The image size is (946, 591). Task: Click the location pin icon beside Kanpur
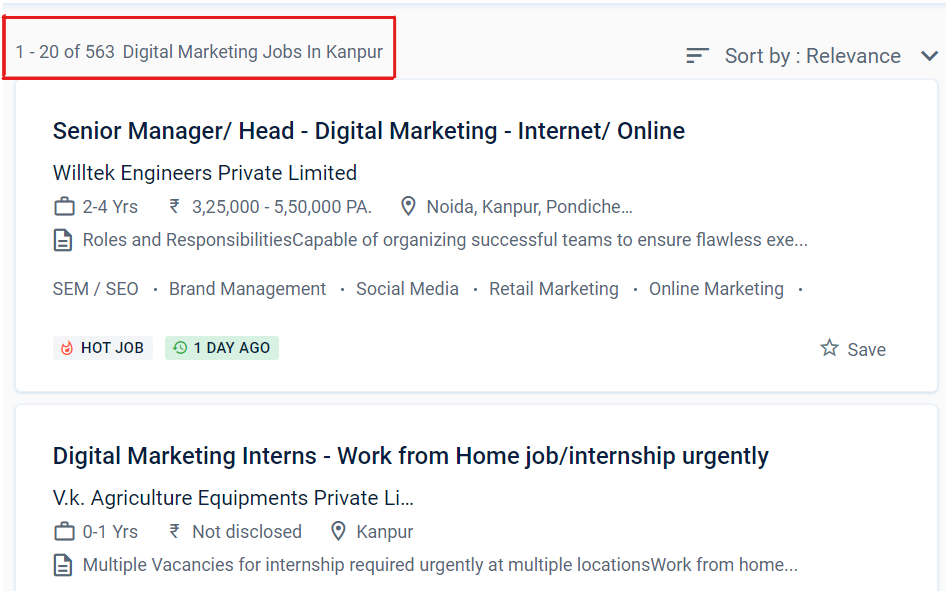pos(338,531)
